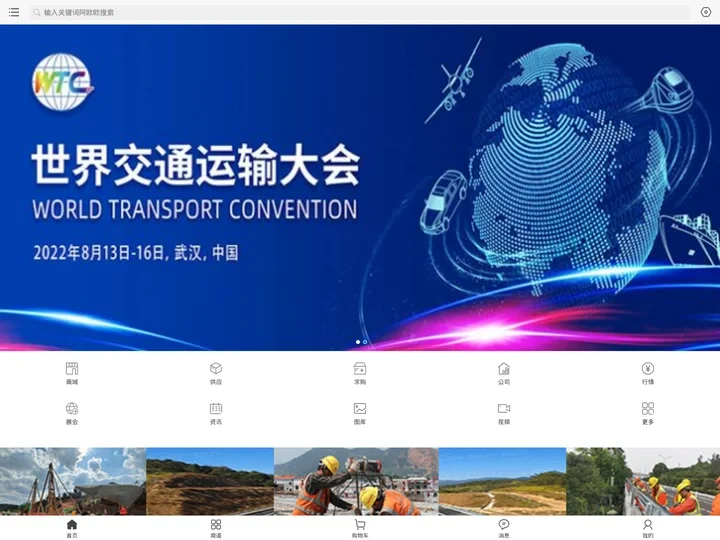Select the first carousel indicator dot
Image resolution: width=720 pixels, height=540 pixels.
point(358,342)
